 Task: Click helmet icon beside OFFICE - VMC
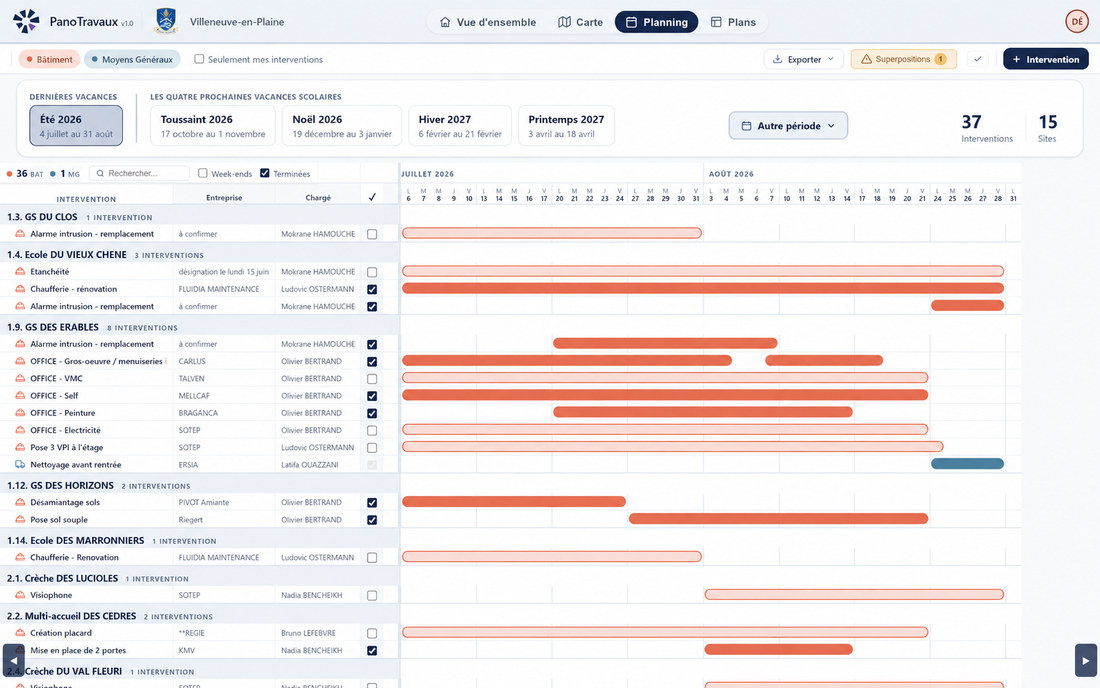click(20, 378)
